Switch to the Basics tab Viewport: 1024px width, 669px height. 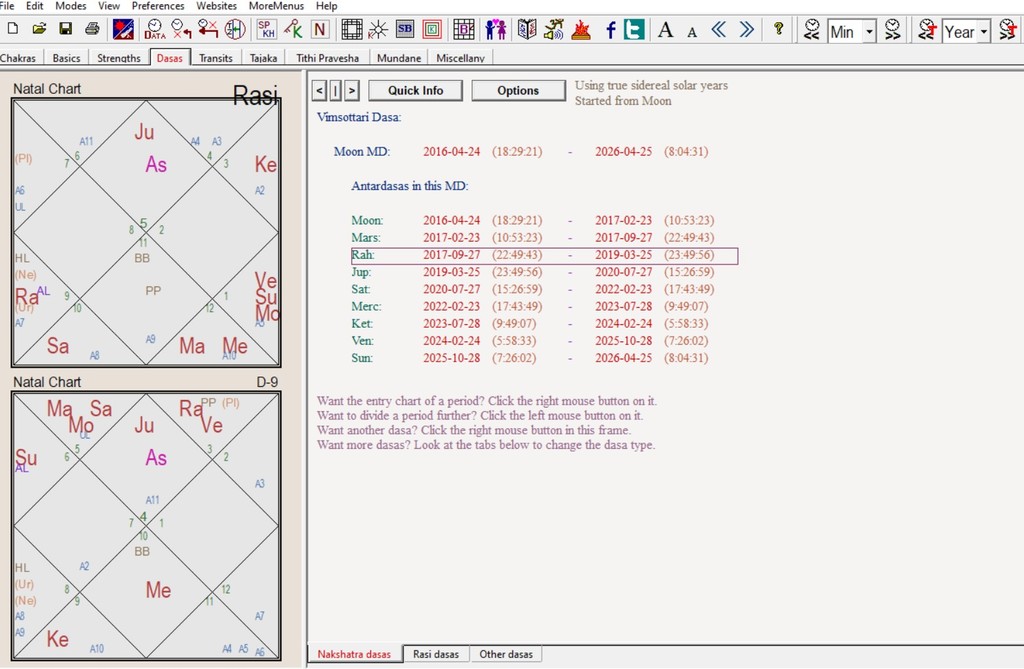point(67,58)
